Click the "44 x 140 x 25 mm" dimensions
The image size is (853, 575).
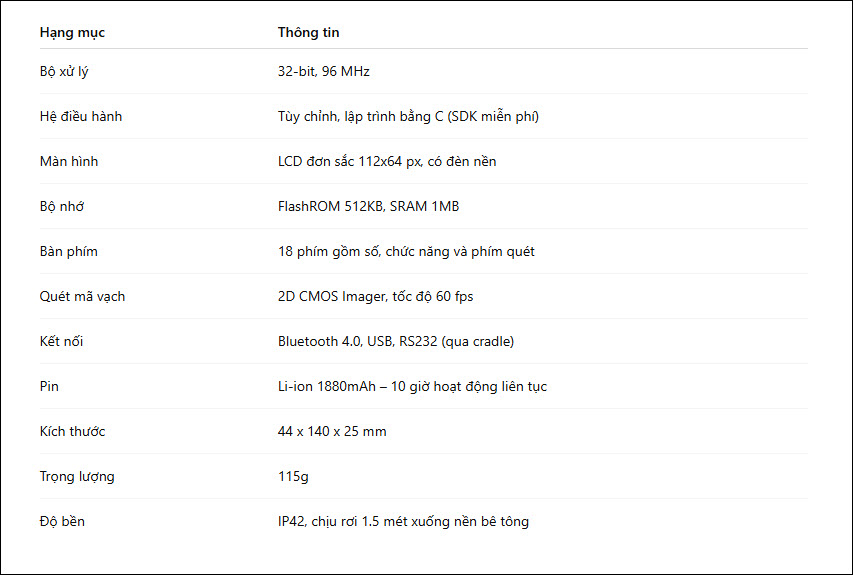[332, 431]
